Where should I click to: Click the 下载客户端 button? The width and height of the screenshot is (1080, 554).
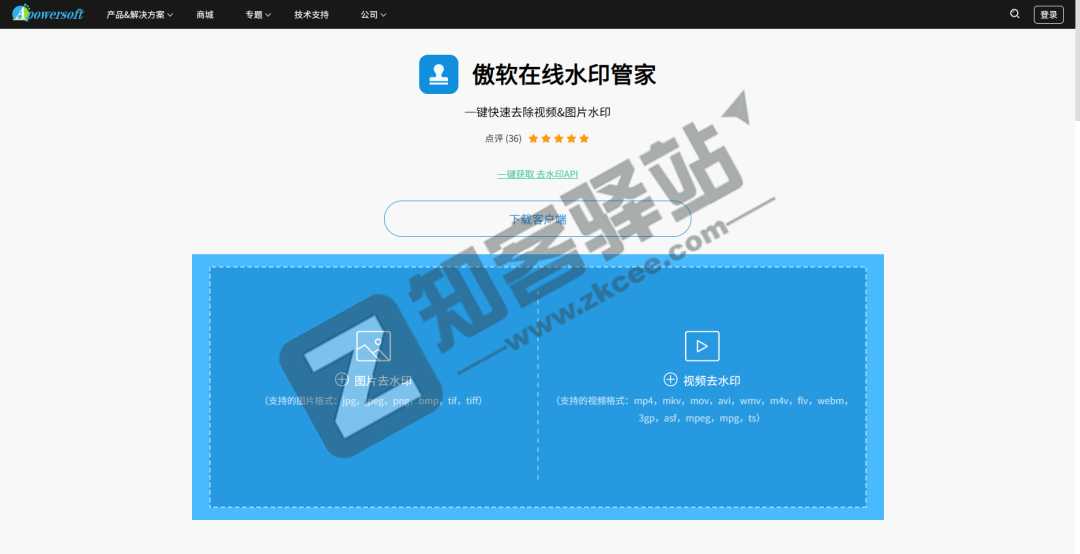(x=537, y=219)
